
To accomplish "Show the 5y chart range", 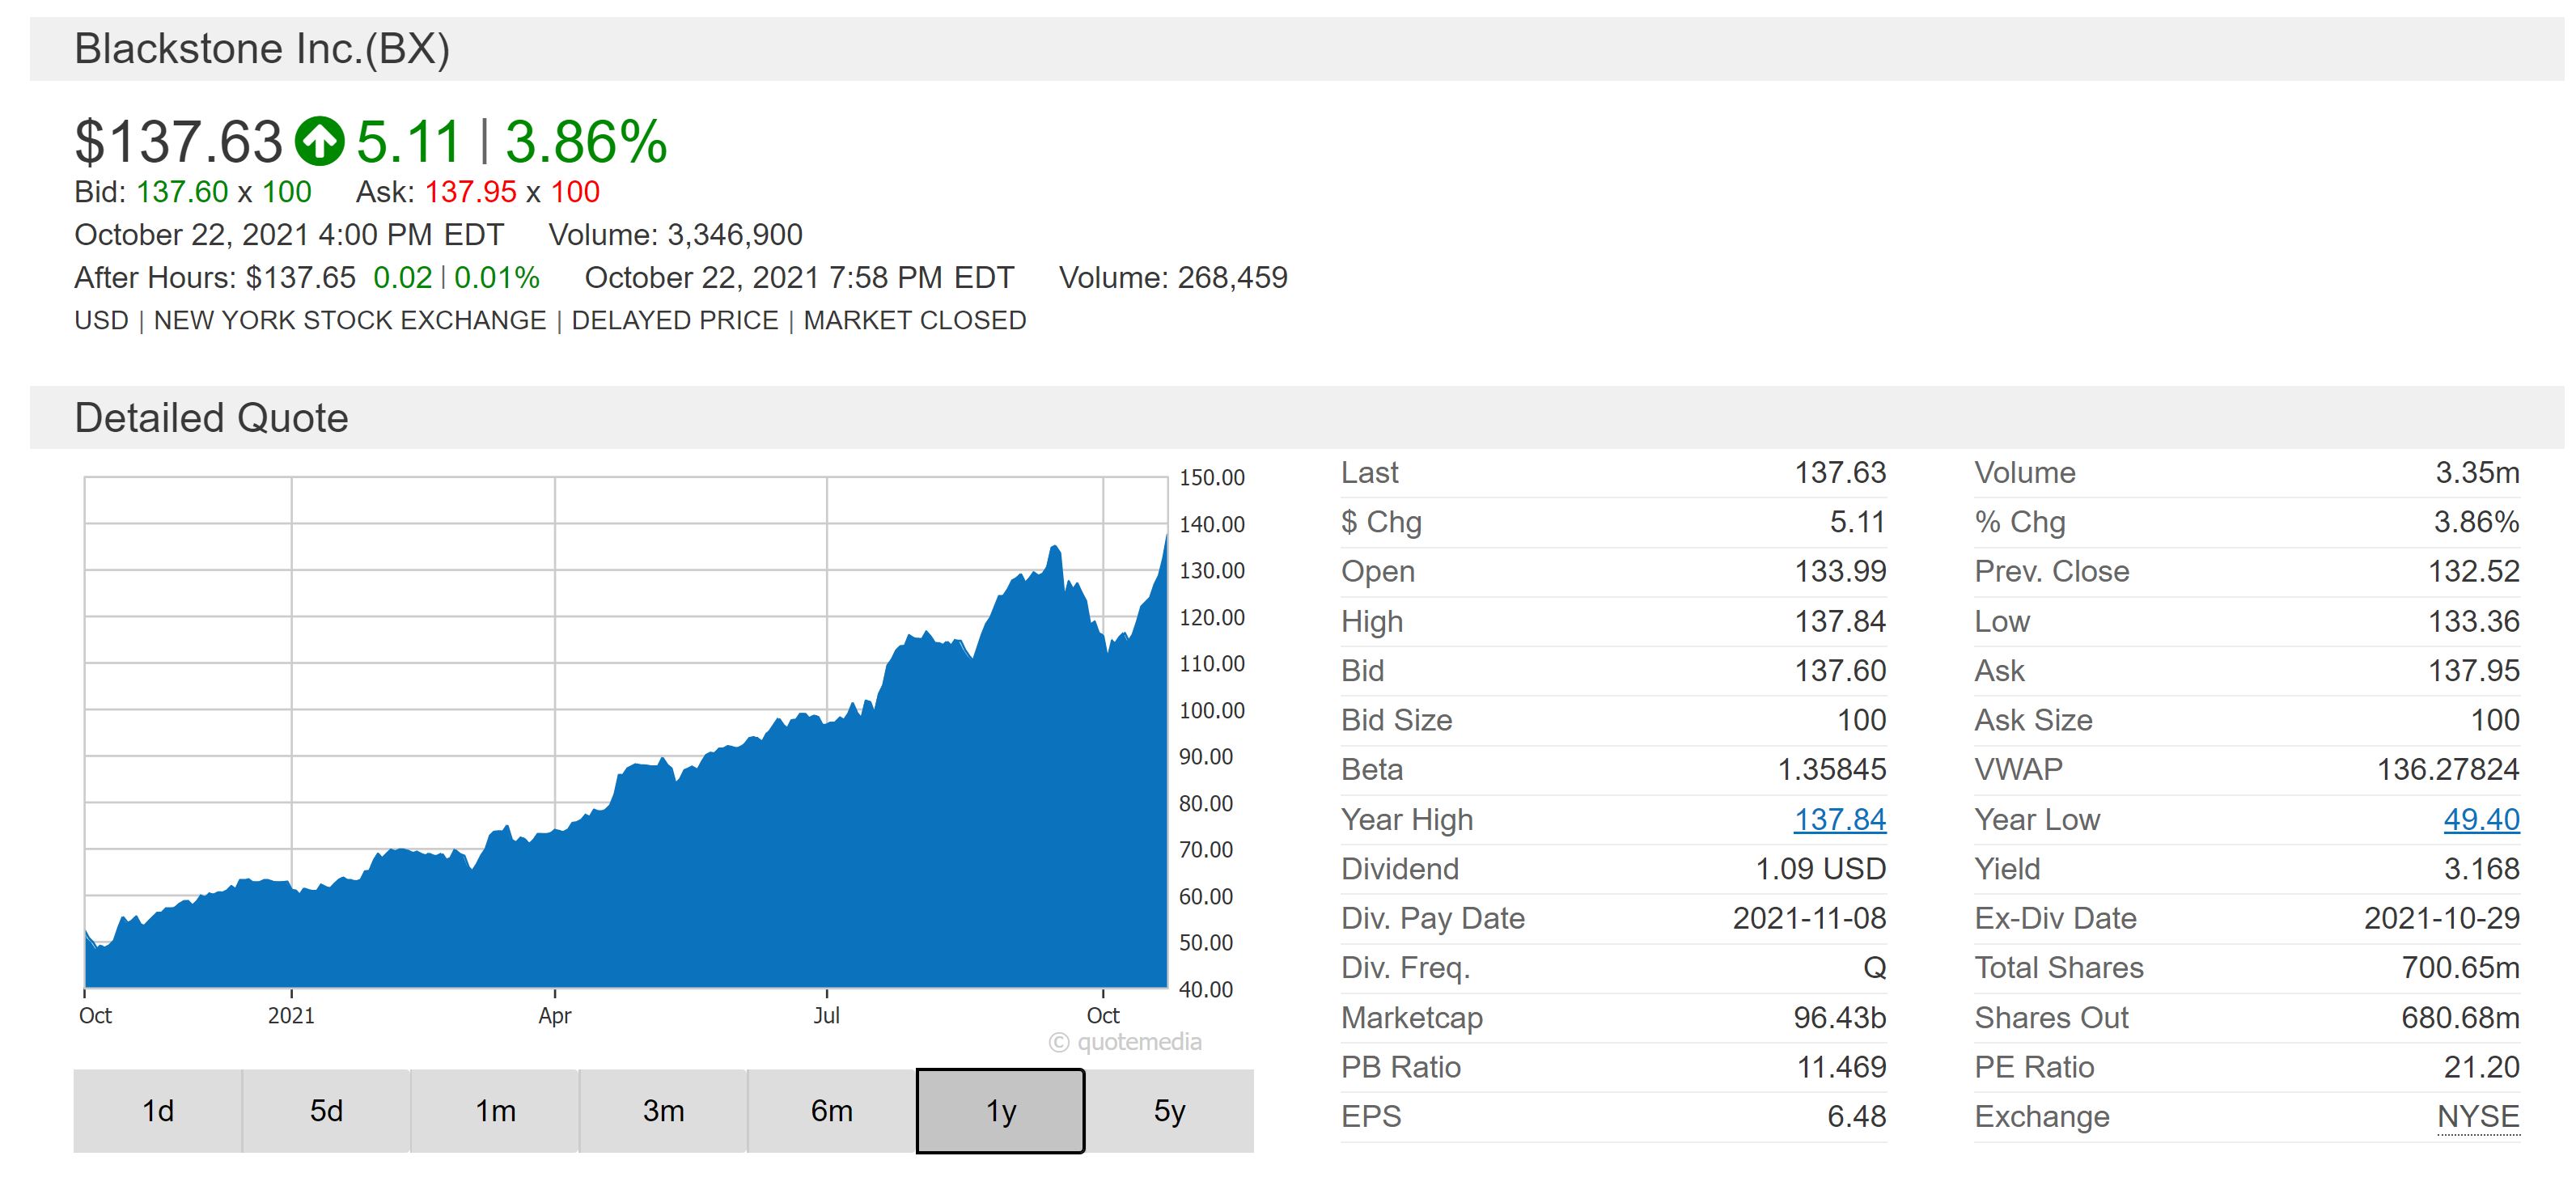I will point(1169,1111).
